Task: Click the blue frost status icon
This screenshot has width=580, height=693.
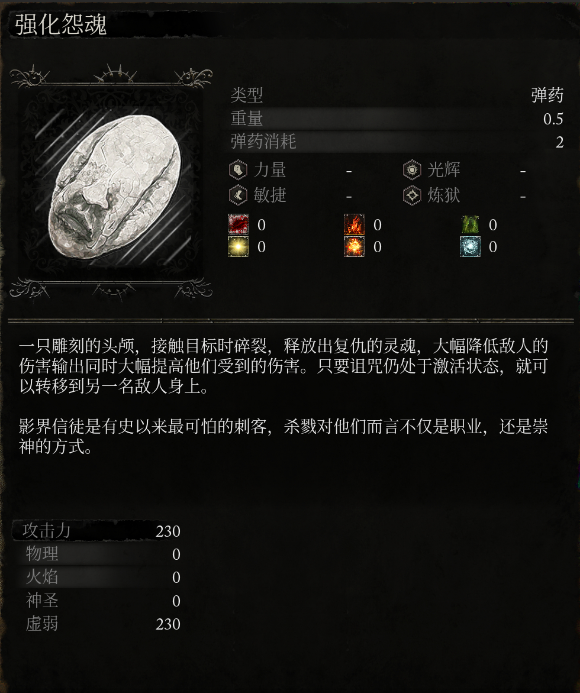Action: (470, 246)
